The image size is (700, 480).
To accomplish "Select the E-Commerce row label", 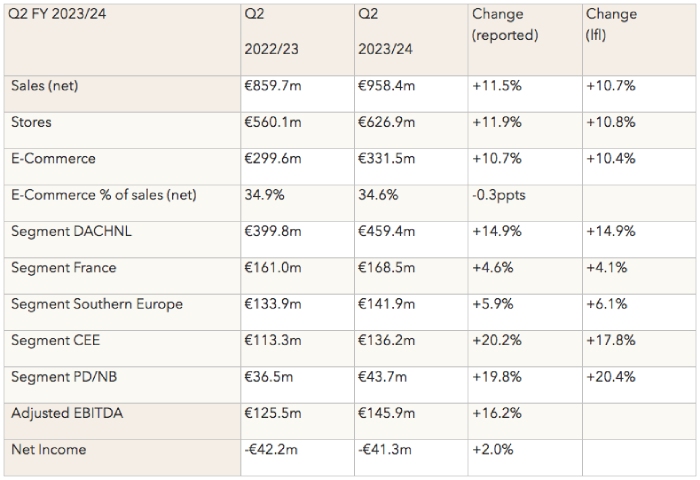I will (x=54, y=159).
